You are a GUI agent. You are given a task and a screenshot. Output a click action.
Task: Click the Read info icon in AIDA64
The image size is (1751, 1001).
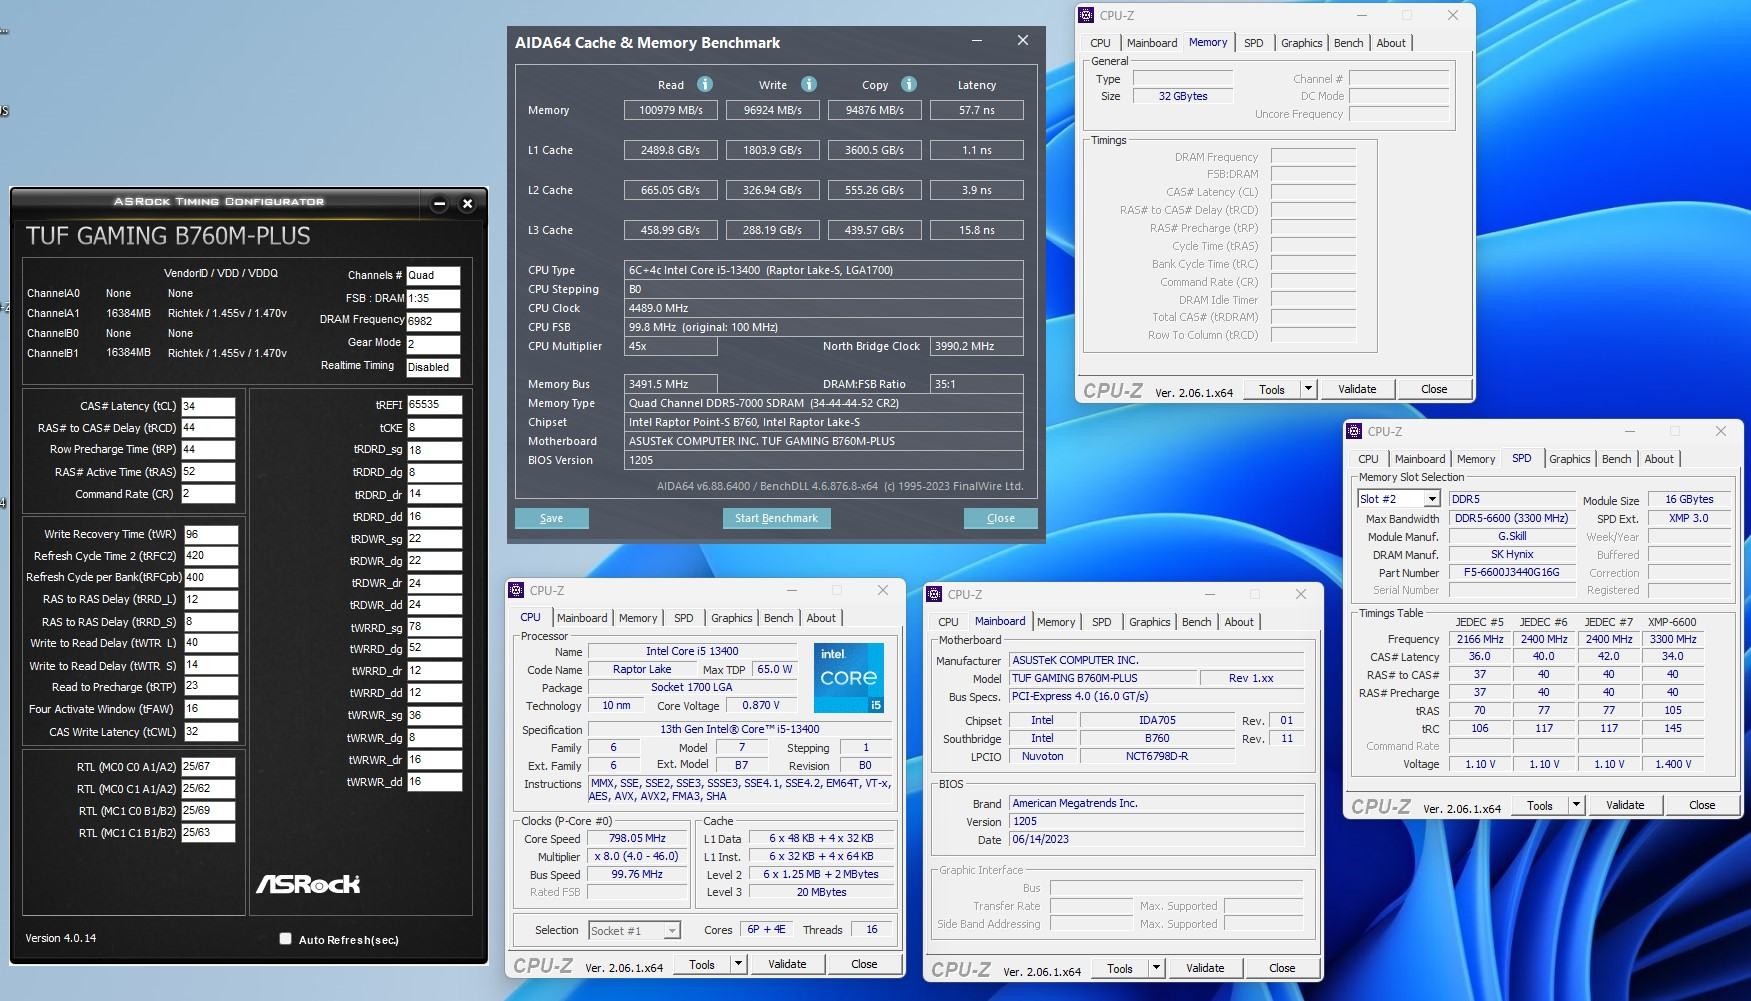tap(705, 85)
